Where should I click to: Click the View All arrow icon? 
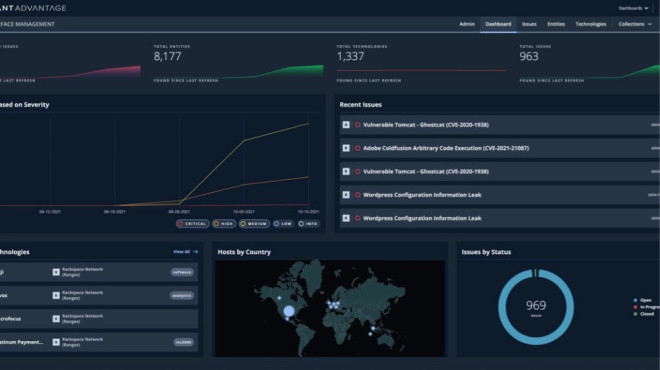pyautogui.click(x=195, y=252)
